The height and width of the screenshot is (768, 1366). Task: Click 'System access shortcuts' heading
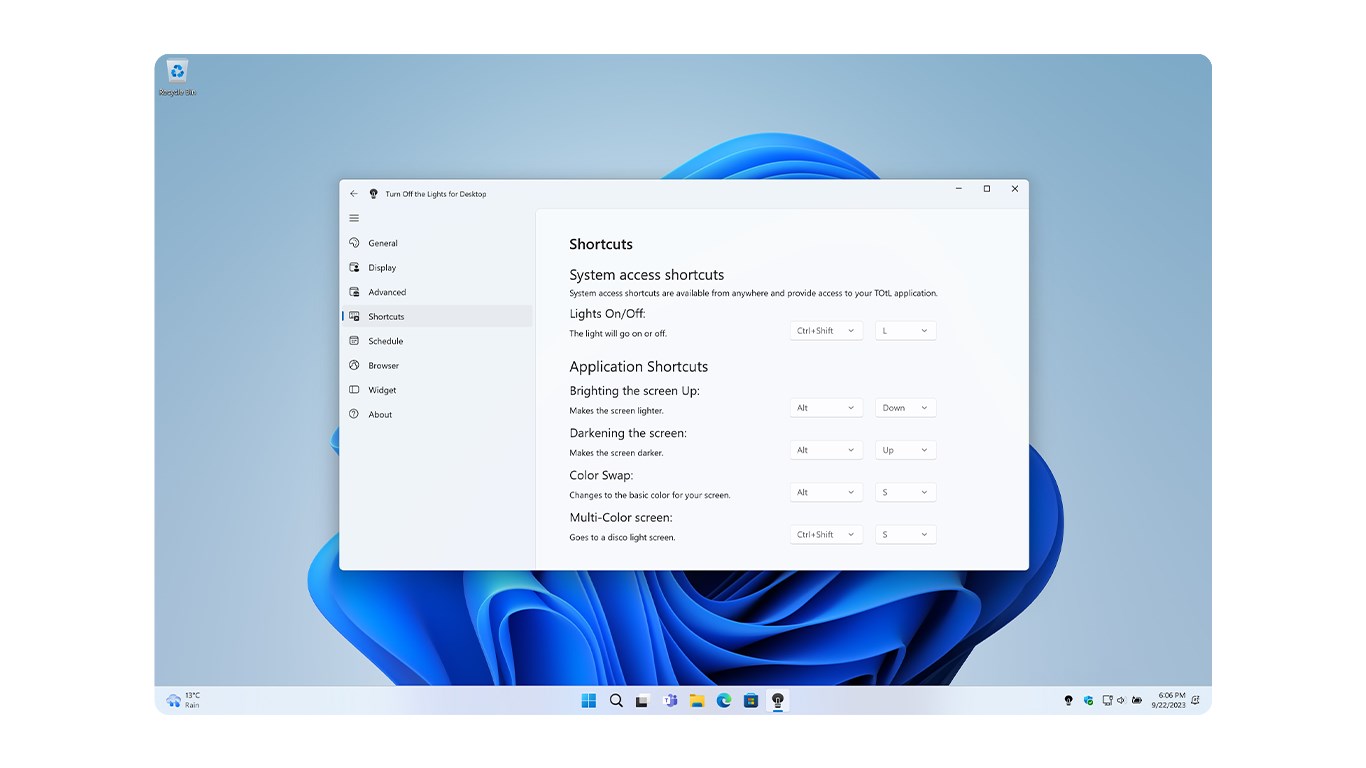pyautogui.click(x=647, y=275)
